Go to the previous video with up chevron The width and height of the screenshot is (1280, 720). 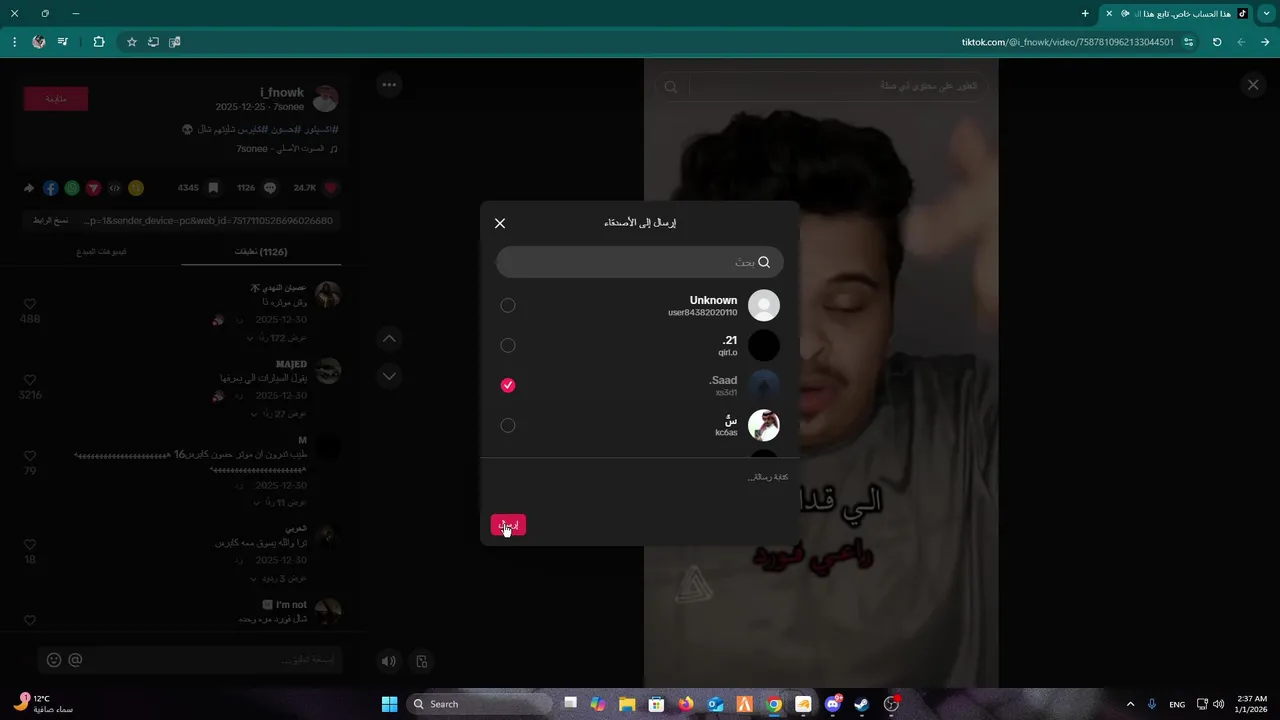coord(389,338)
